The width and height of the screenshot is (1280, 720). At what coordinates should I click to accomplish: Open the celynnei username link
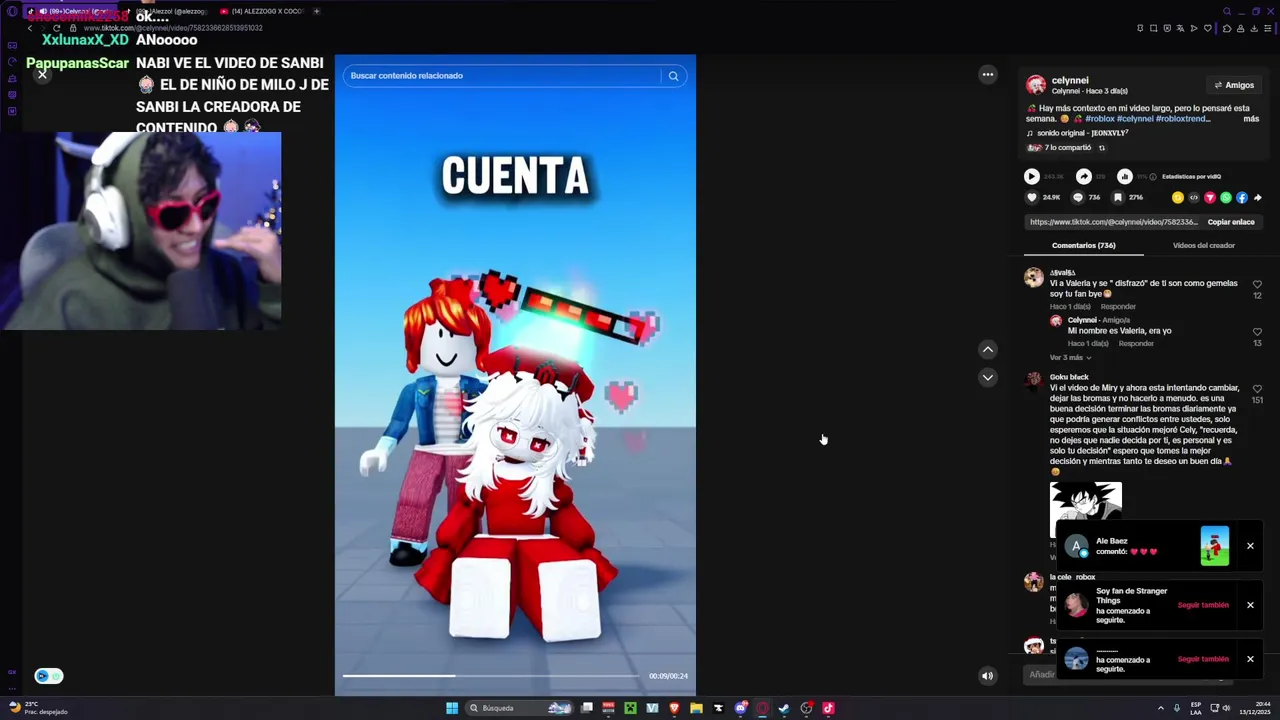coord(1070,80)
